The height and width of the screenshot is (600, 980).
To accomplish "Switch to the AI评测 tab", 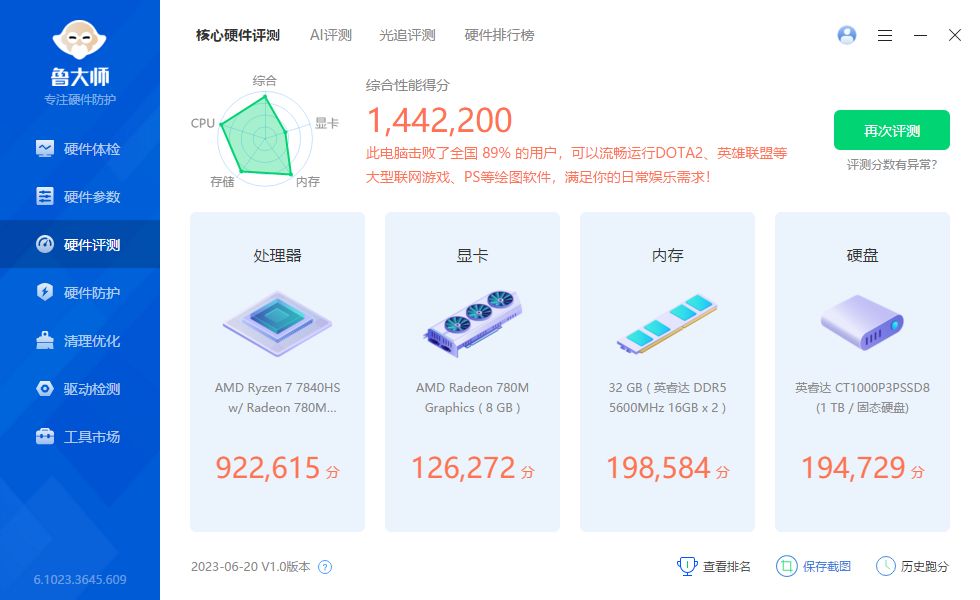I will click(330, 34).
